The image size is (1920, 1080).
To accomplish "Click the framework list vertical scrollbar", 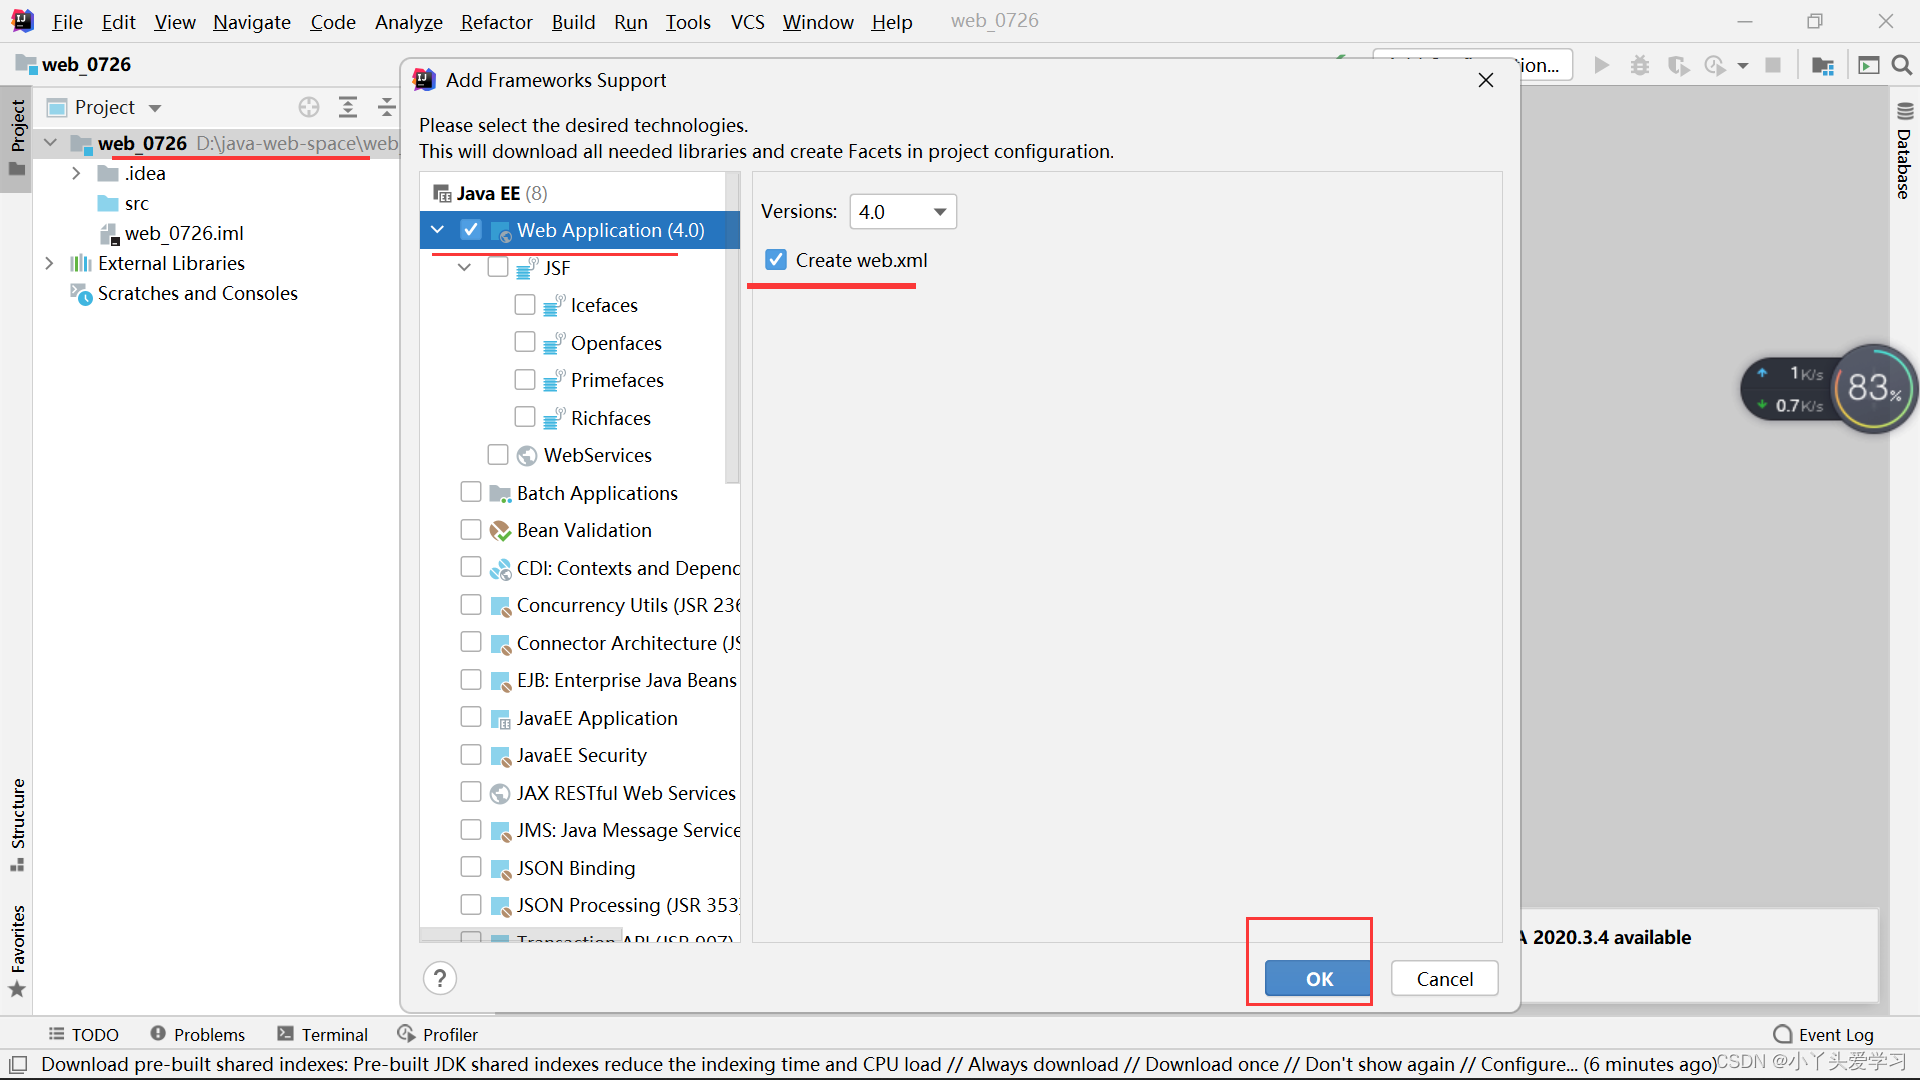I will pos(732,328).
